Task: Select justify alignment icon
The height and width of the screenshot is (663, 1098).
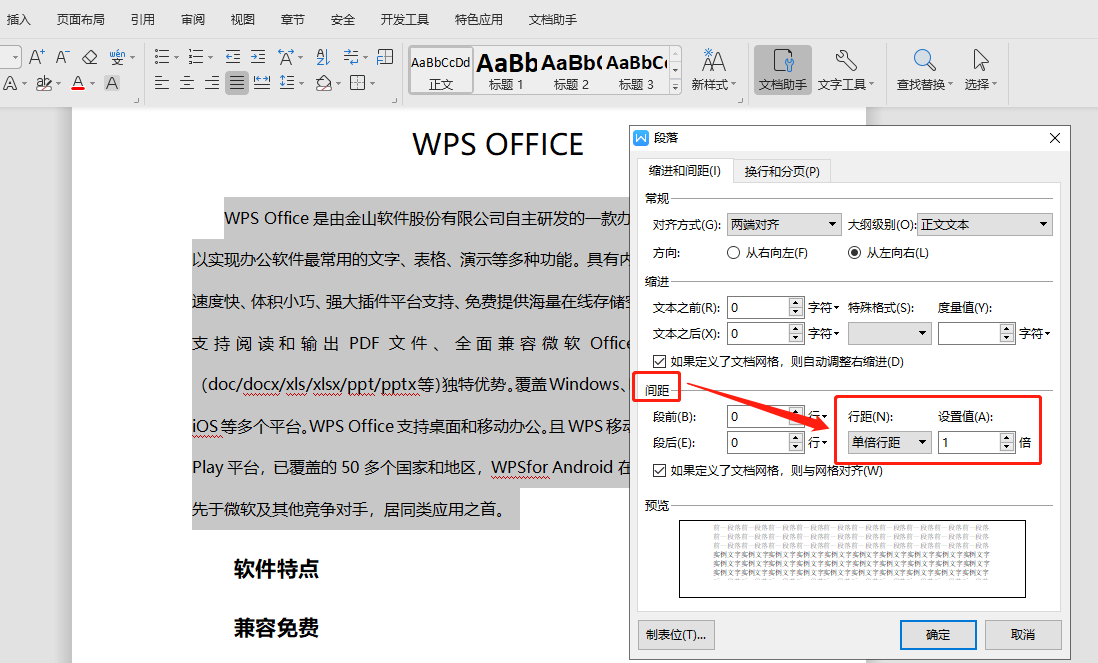Action: pyautogui.click(x=237, y=83)
